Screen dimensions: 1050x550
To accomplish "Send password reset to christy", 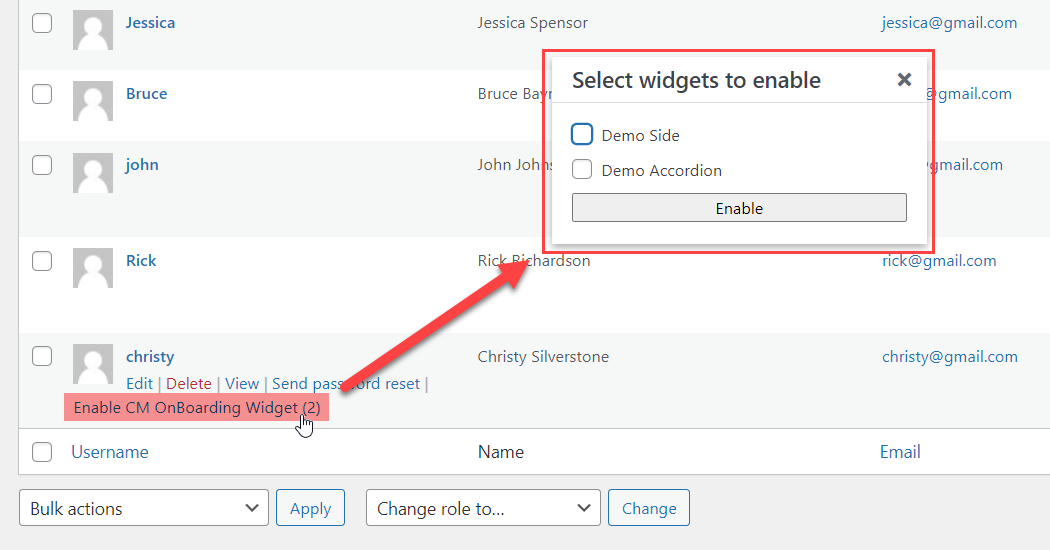I will click(x=346, y=384).
